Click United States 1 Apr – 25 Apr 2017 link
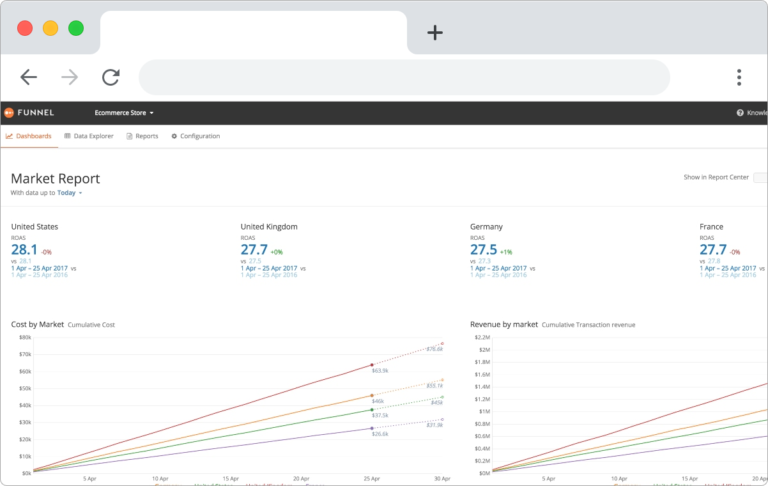The height and width of the screenshot is (486, 768). [39, 268]
